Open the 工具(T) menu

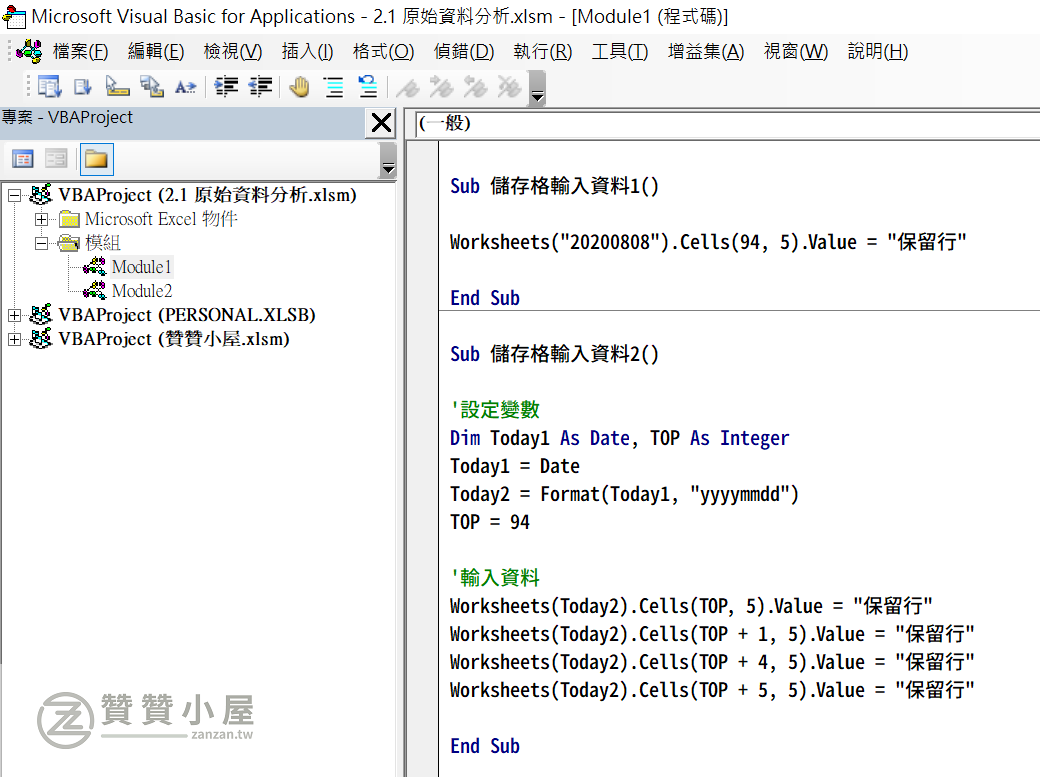pos(619,51)
